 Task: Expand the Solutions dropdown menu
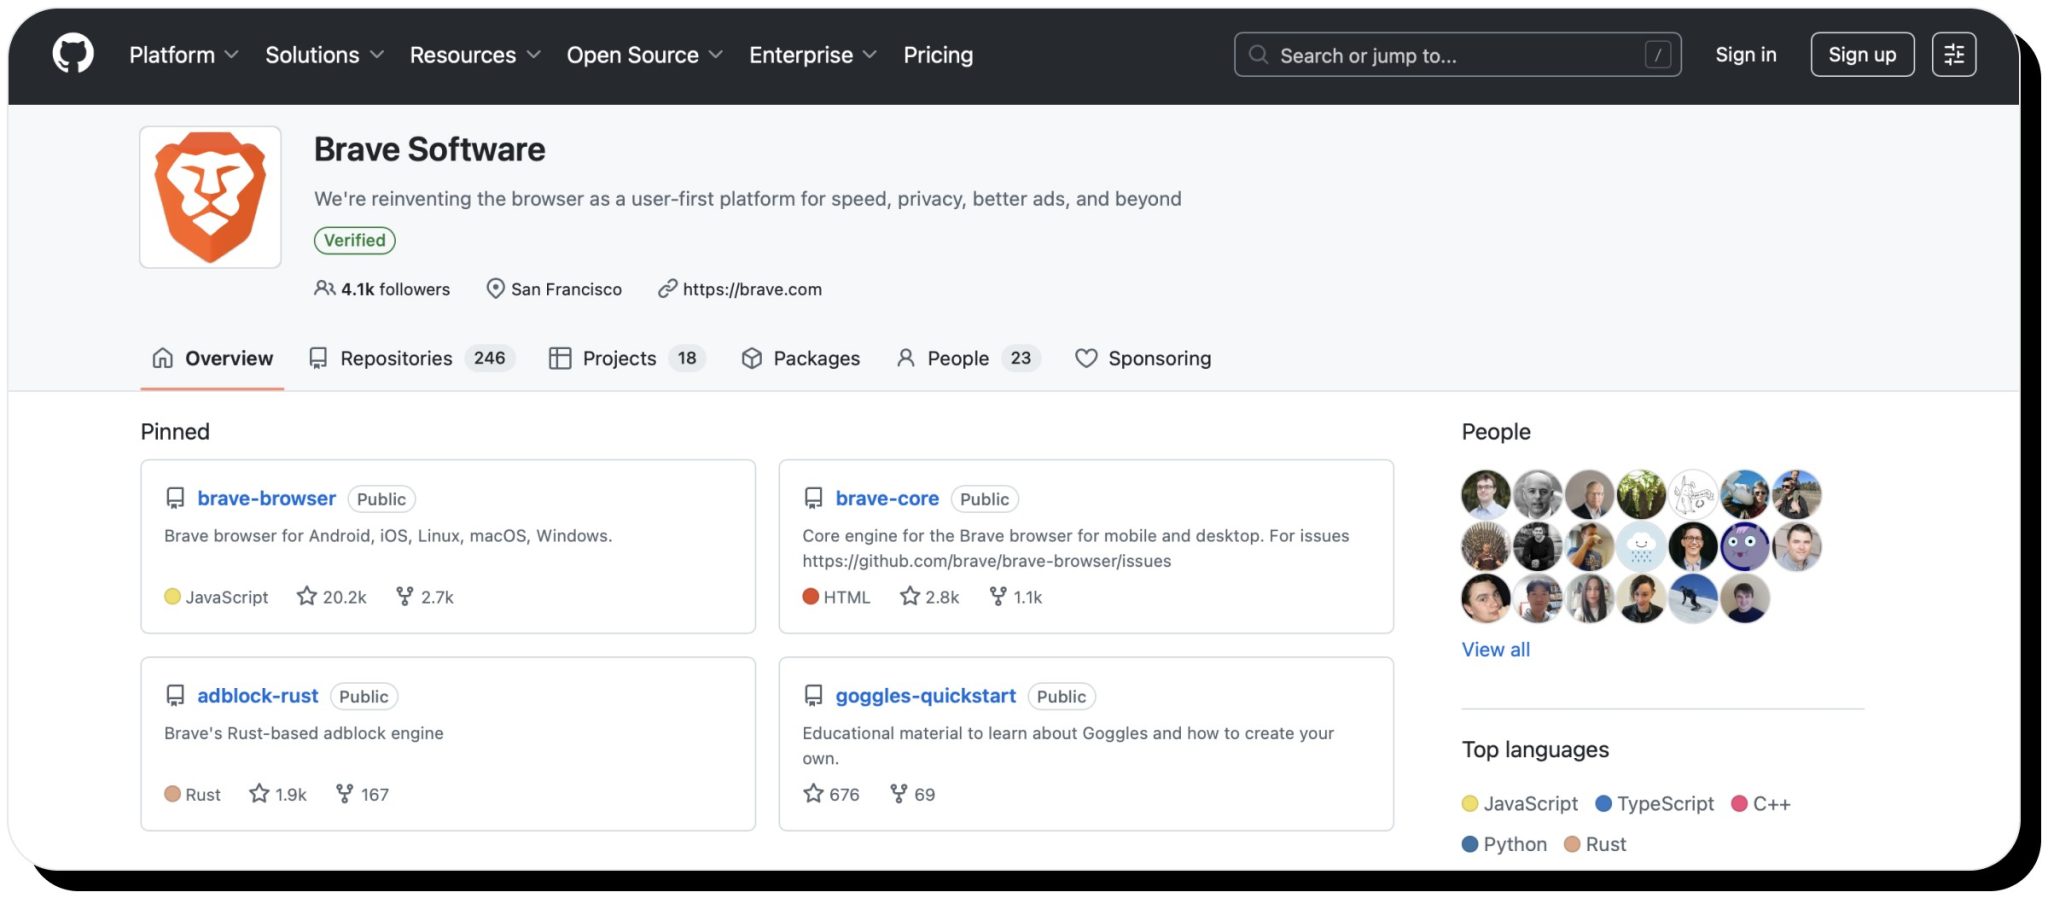click(x=324, y=55)
